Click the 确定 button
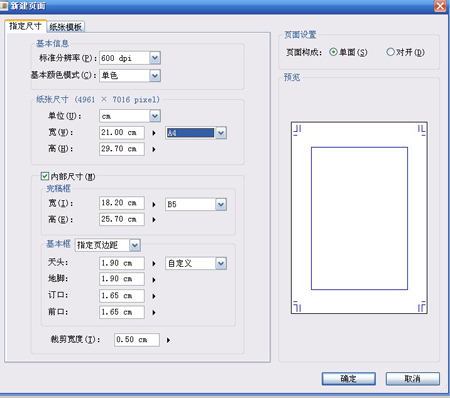Viewport: 450px width, 398px height. 349,379
